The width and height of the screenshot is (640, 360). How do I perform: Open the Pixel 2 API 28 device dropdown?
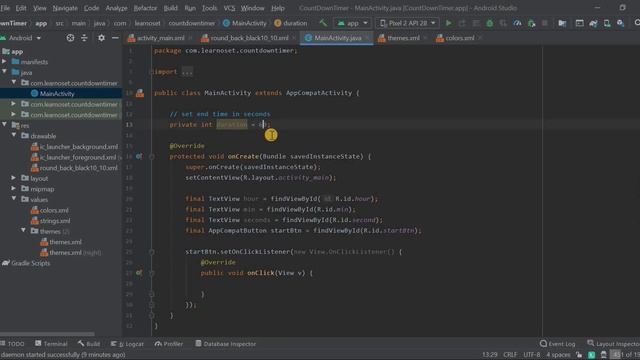407,23
